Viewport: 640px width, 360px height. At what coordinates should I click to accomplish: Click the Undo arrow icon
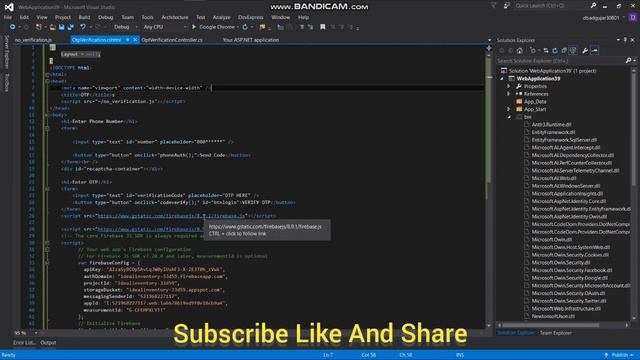tap(83, 27)
